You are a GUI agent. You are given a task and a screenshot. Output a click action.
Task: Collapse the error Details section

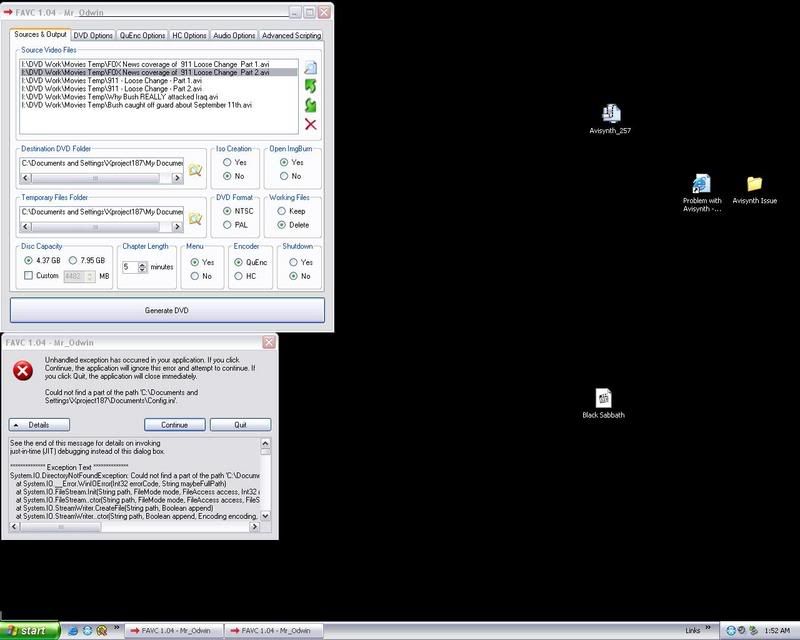pyautogui.click(x=33, y=424)
